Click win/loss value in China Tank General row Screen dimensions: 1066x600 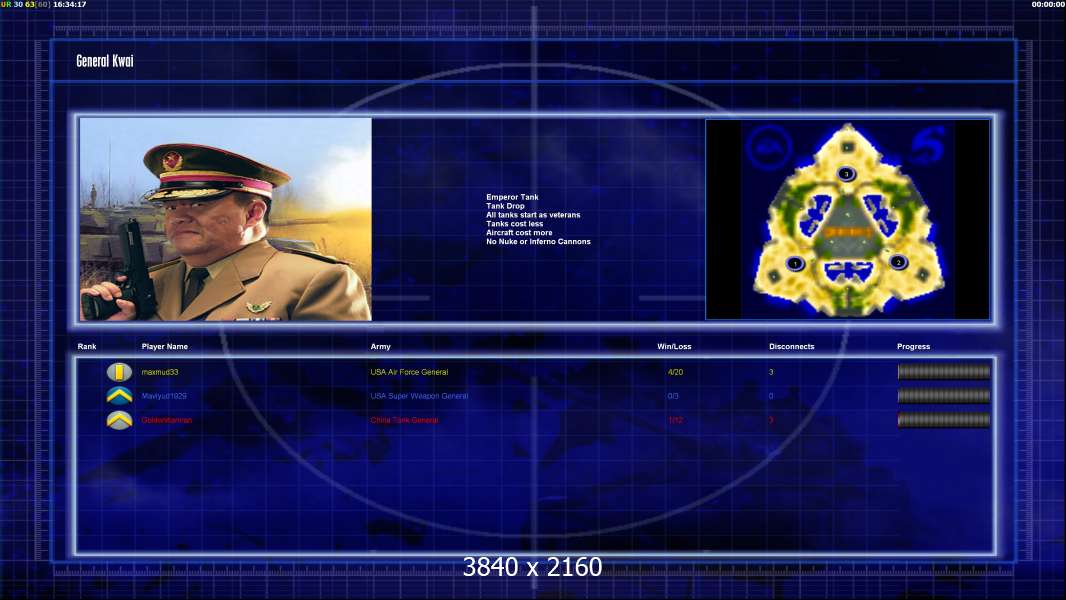(x=675, y=420)
